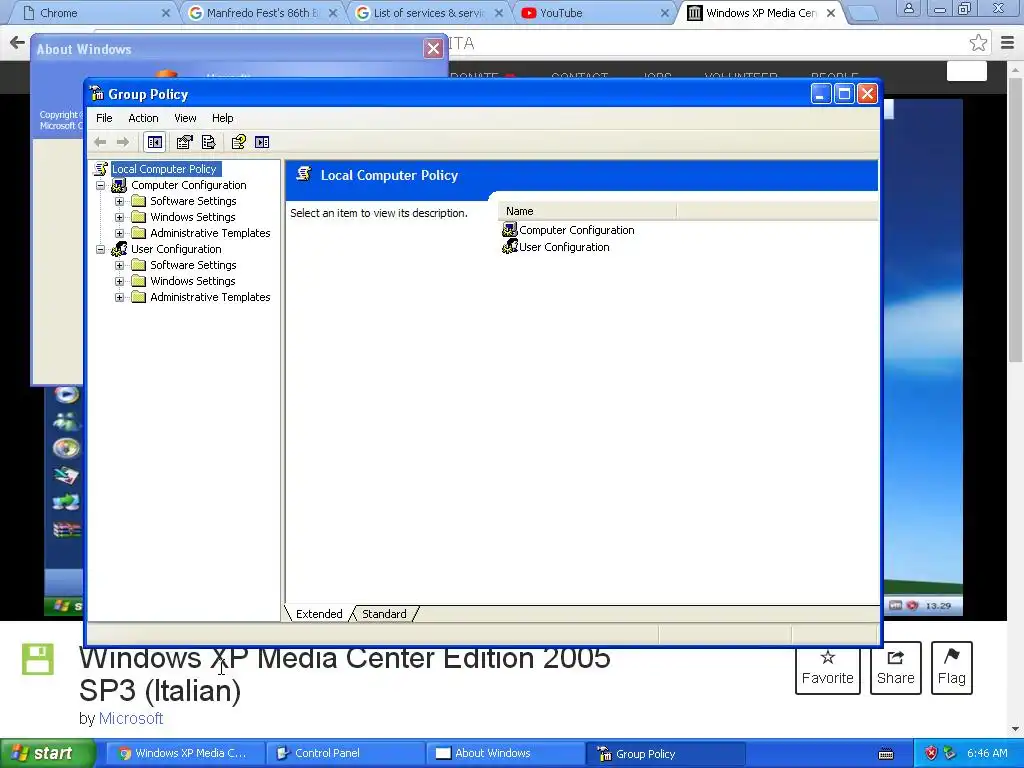Collapse the Computer Configuration tree node
1024x768 pixels.
[x=101, y=185]
